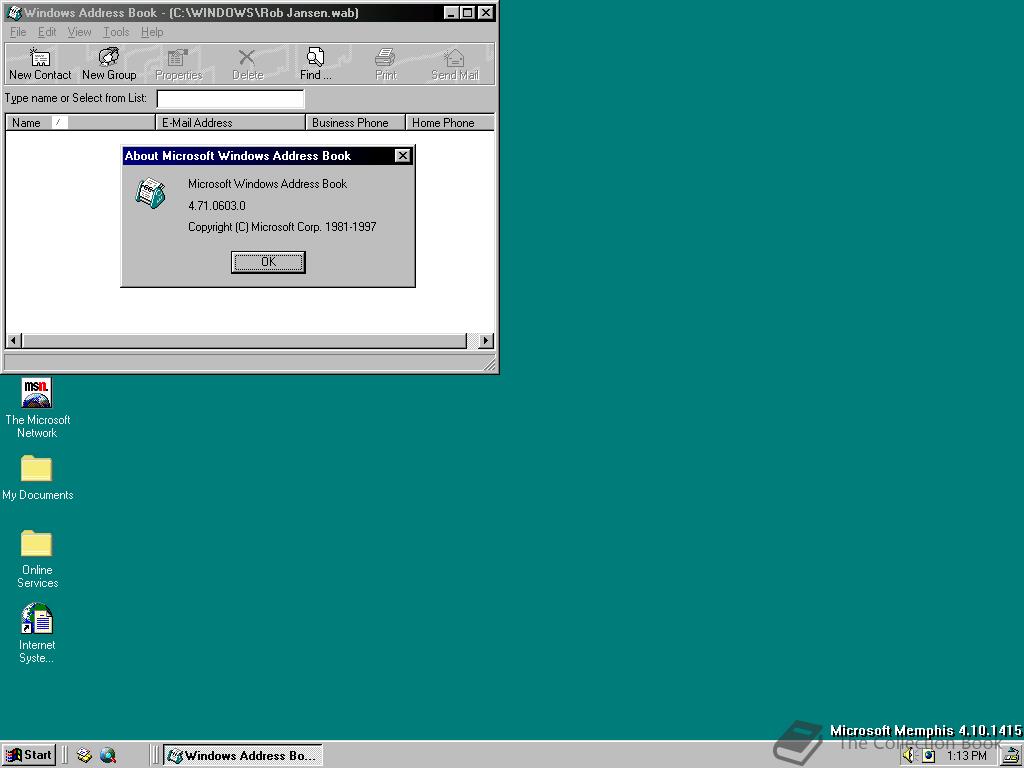Click the 1:13 PM taskbar clock
The height and width of the screenshot is (768, 1024).
point(967,756)
